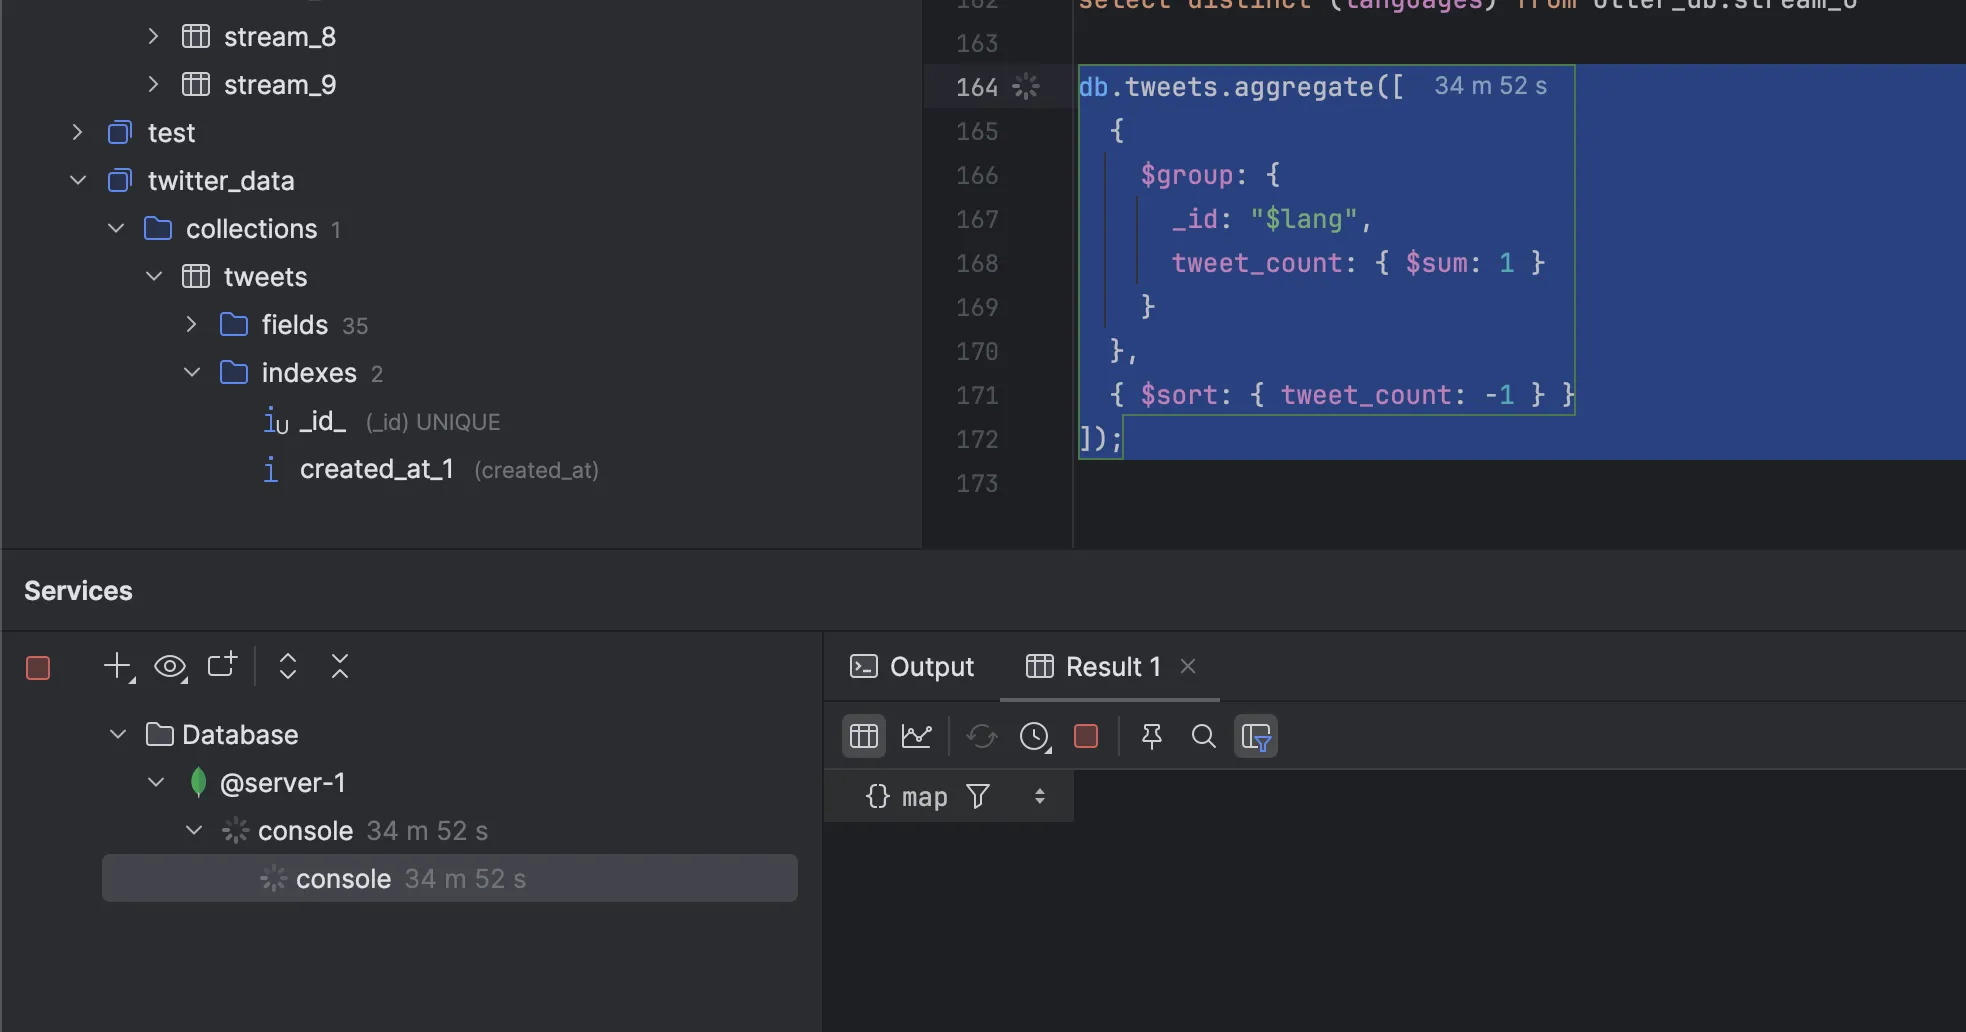
Task: Switch result view to chart mode
Action: click(x=916, y=737)
